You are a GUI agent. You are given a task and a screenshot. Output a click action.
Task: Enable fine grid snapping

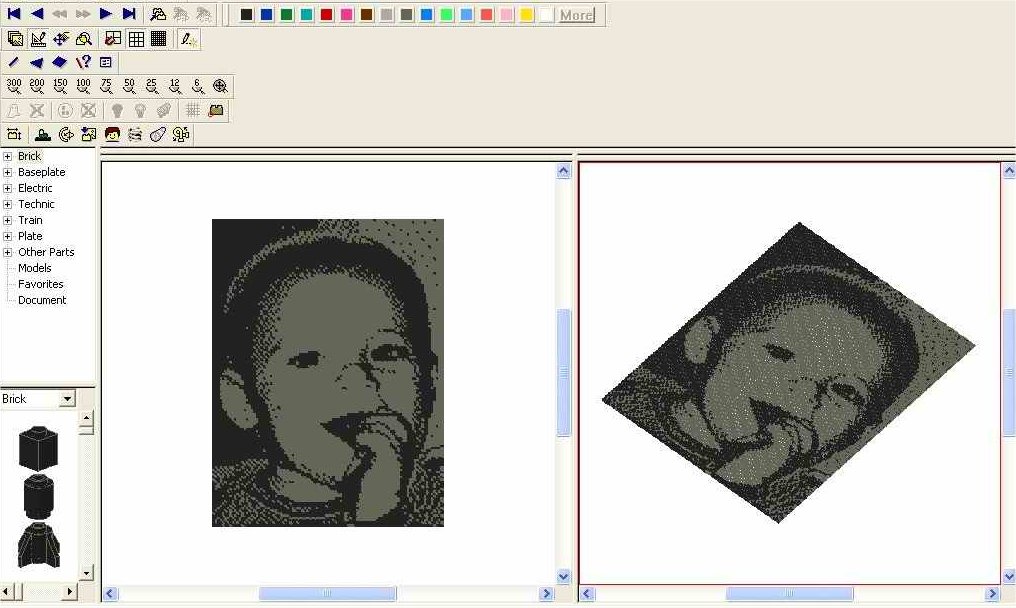[x=159, y=39]
